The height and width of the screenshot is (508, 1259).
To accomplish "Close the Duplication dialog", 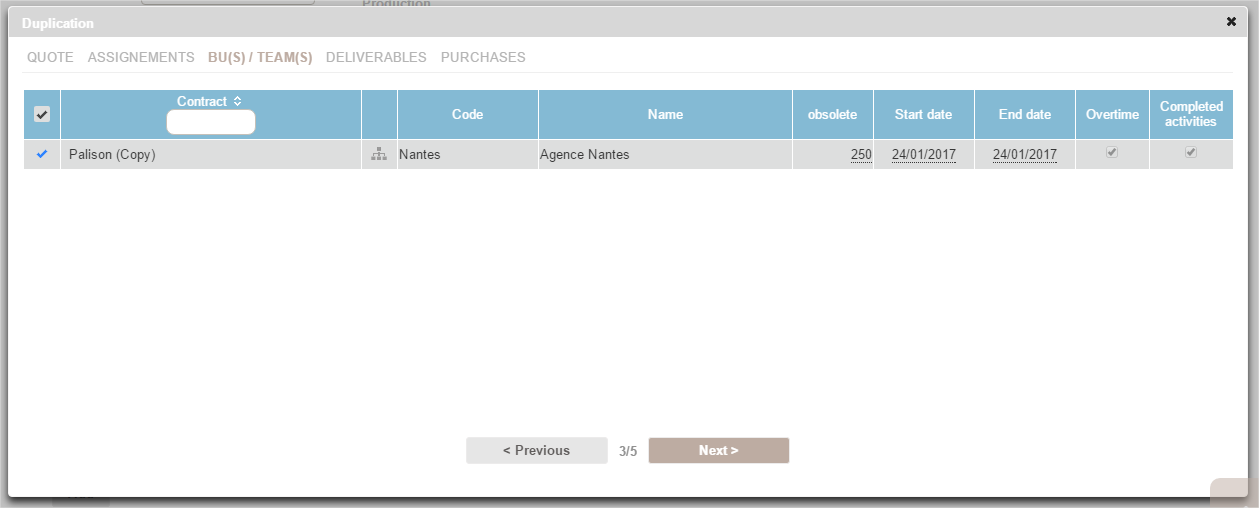I will 1231,22.
